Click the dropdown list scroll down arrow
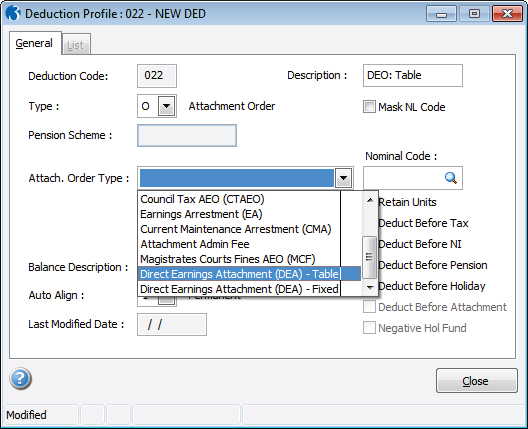Screen dimensions: 528x429 pyautogui.click(x=370, y=288)
